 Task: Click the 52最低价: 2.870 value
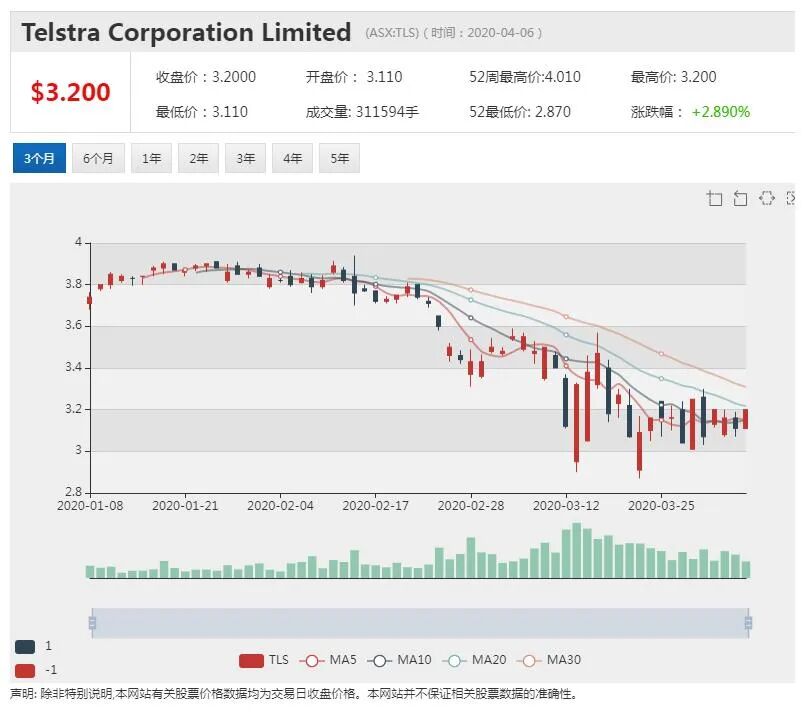coord(519,112)
